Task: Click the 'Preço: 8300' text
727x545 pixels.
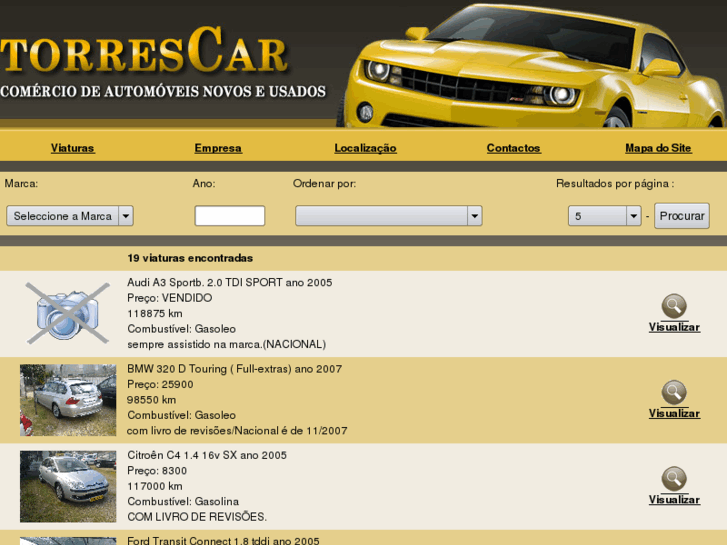Action: (157, 471)
